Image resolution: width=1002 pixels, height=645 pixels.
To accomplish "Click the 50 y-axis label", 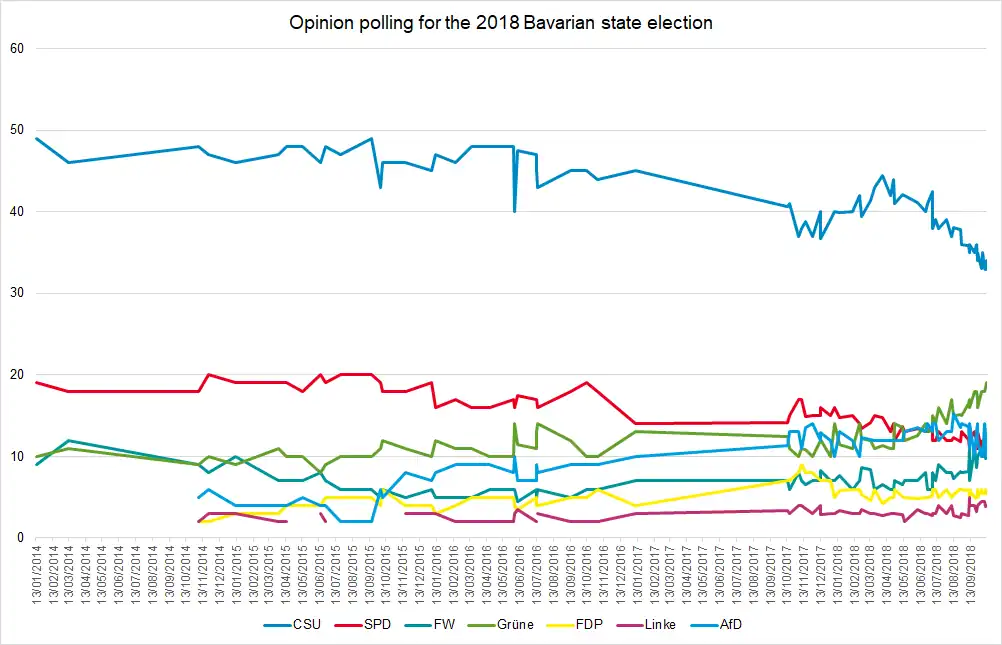I will coord(16,130).
